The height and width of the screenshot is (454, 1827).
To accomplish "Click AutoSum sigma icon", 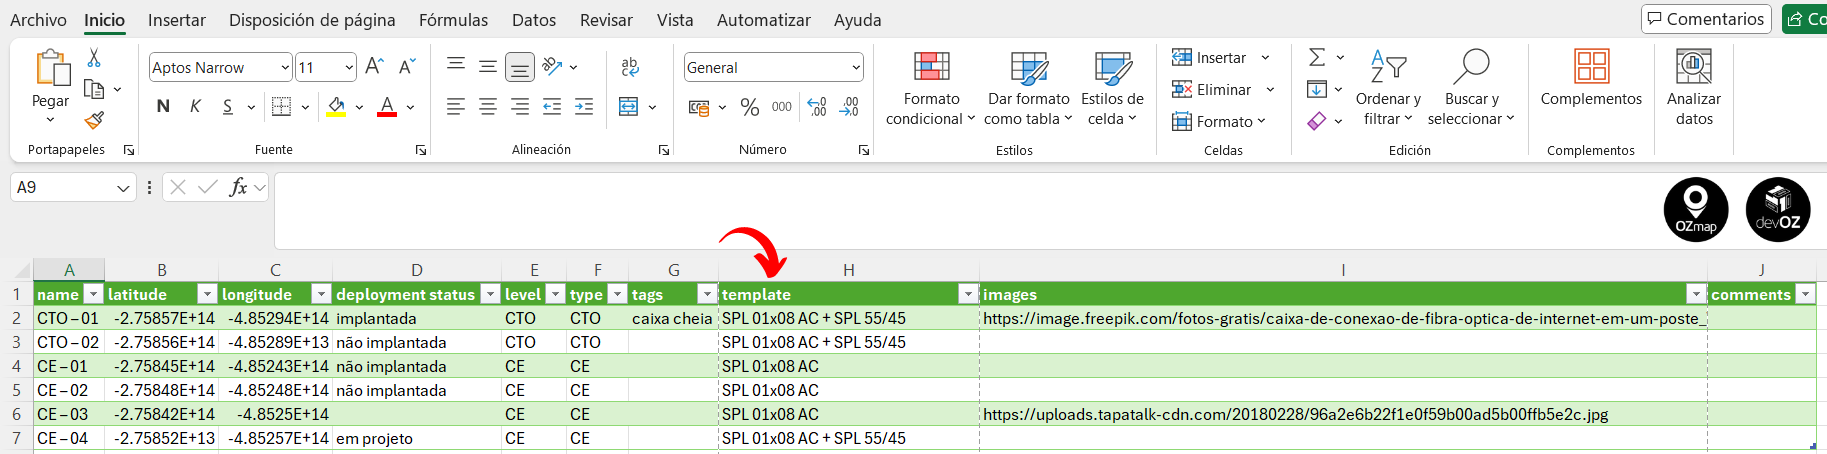I will pyautogui.click(x=1317, y=58).
